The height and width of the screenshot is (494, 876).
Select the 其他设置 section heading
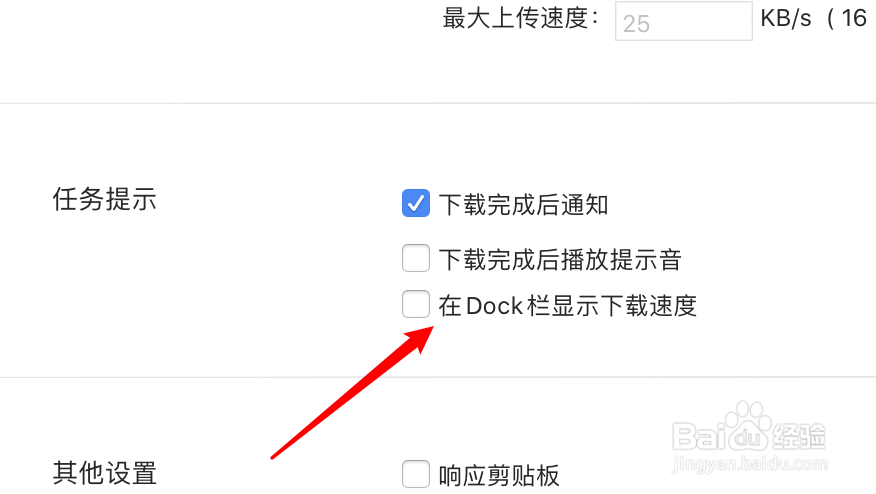pos(104,473)
